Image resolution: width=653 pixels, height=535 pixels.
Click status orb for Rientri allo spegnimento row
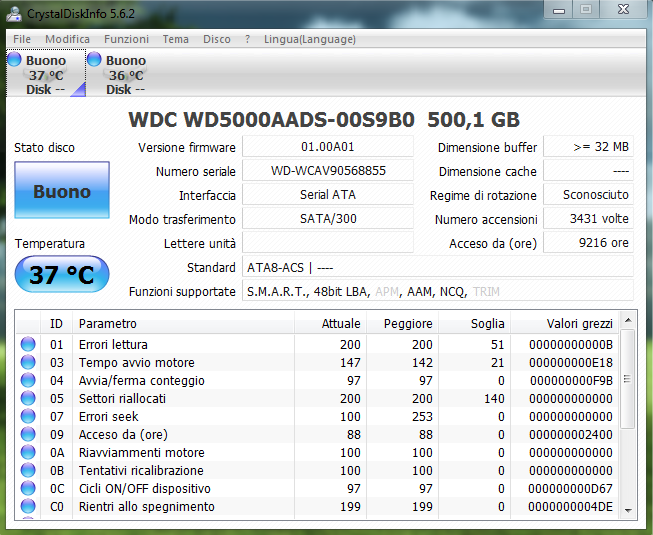tap(28, 506)
